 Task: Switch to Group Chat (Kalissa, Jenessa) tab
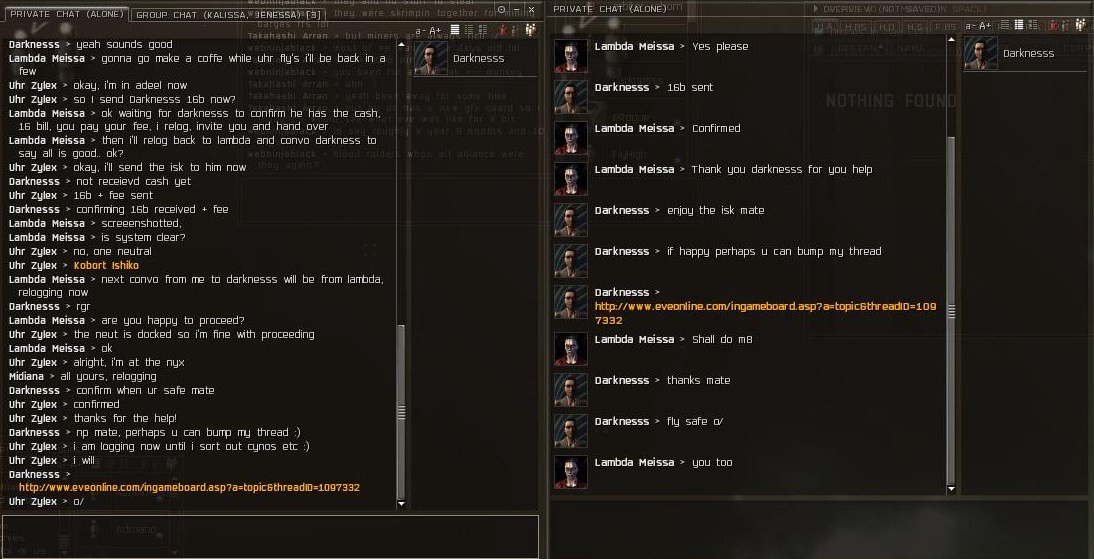coord(228,14)
